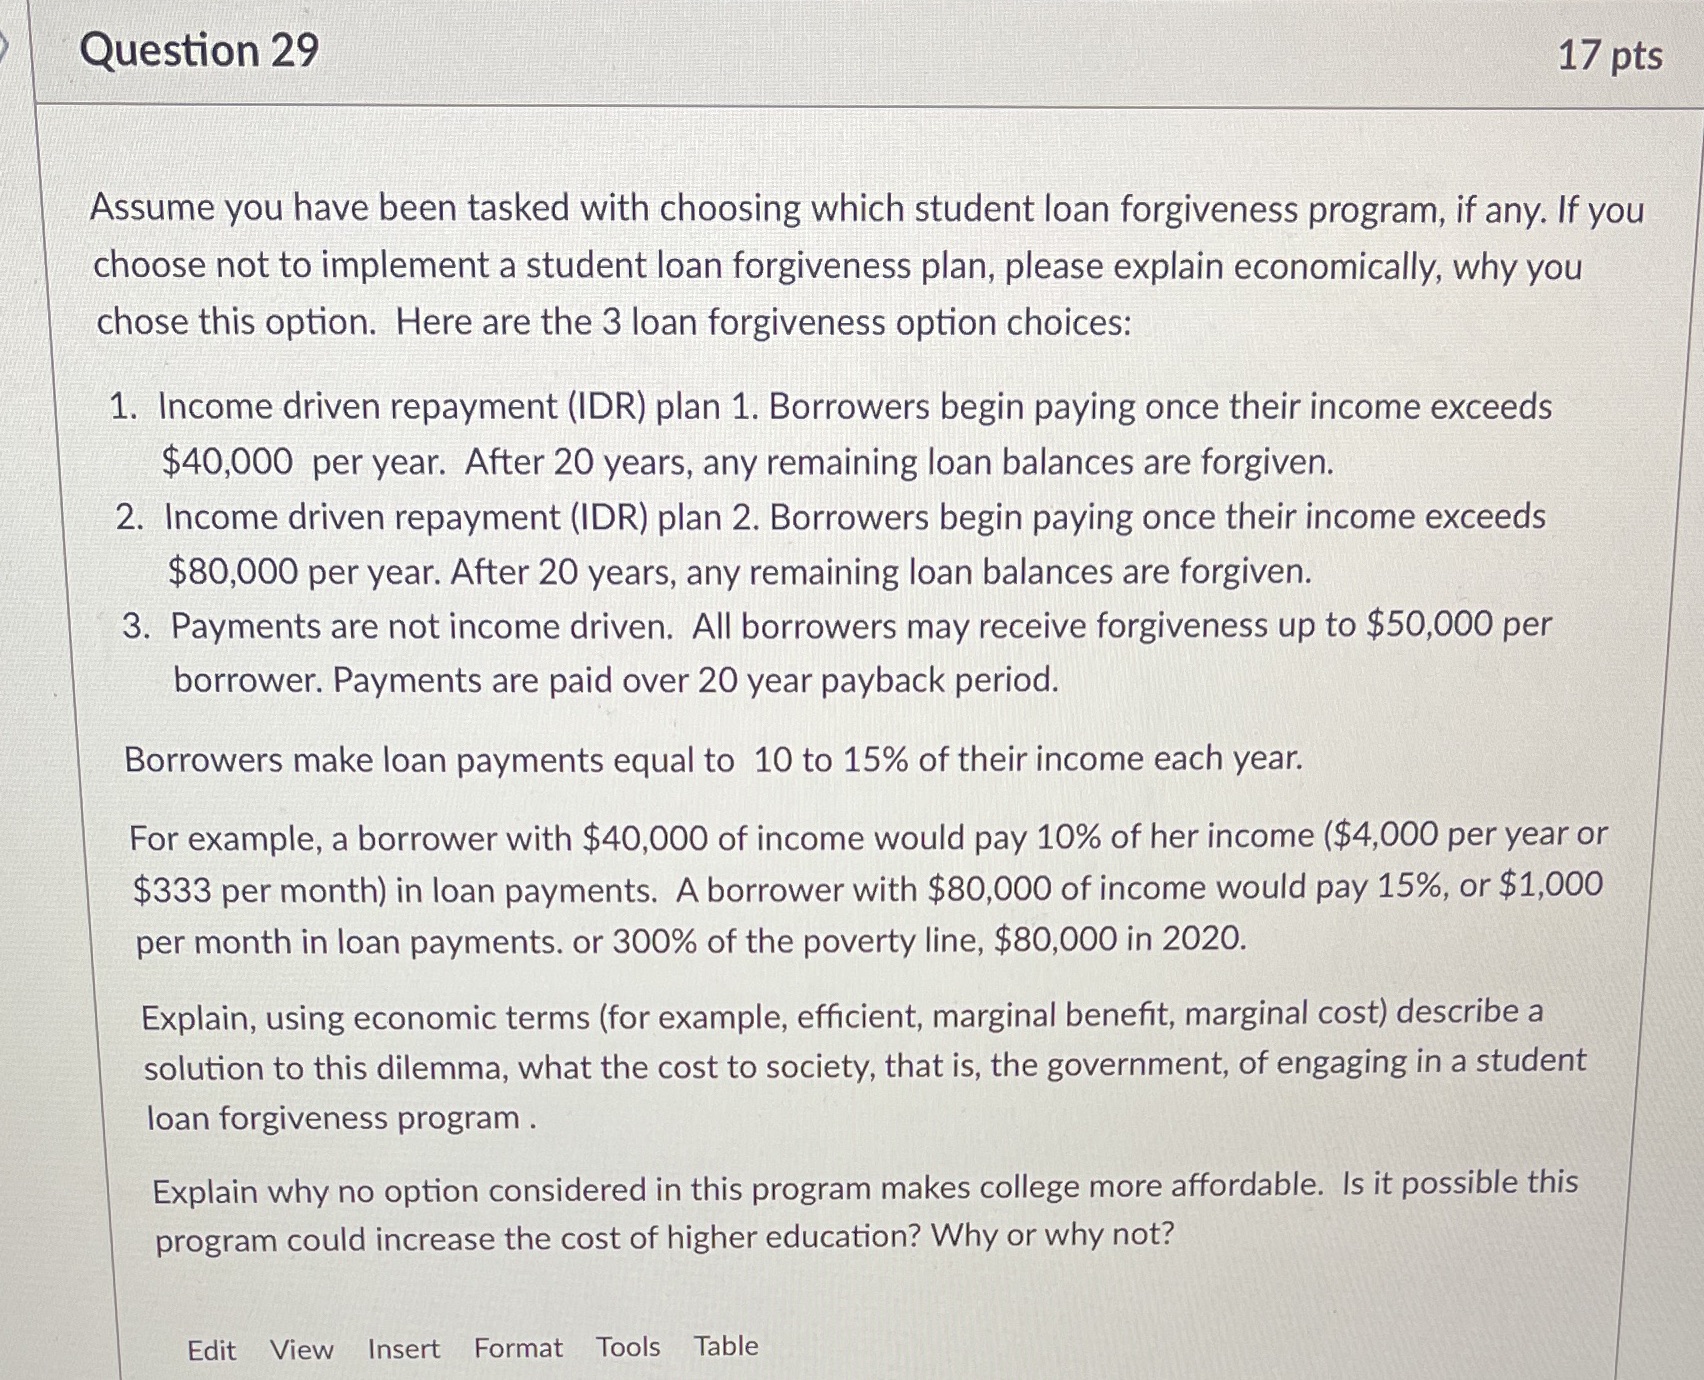Open Tools menu to check word count
Viewport: 1704px width, 1380px height.
coord(627,1347)
